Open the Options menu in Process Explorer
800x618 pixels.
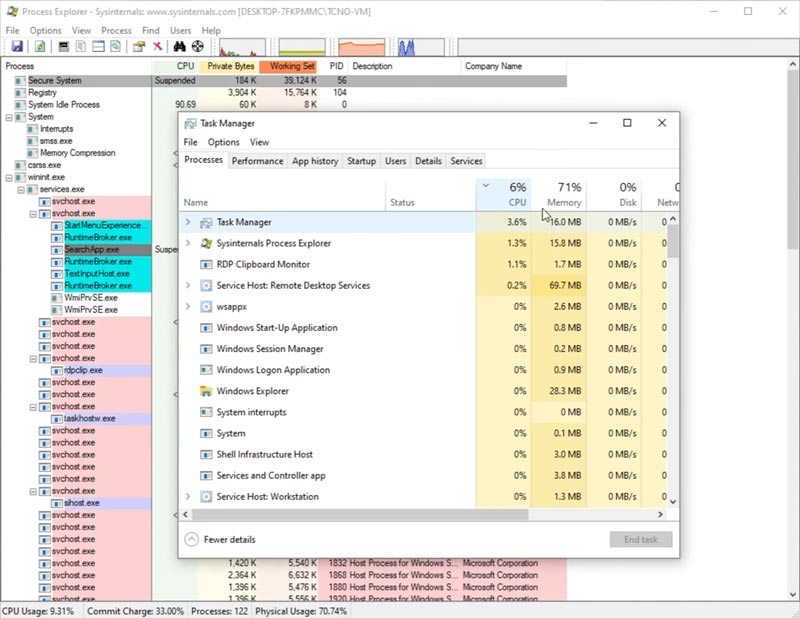[x=45, y=31]
